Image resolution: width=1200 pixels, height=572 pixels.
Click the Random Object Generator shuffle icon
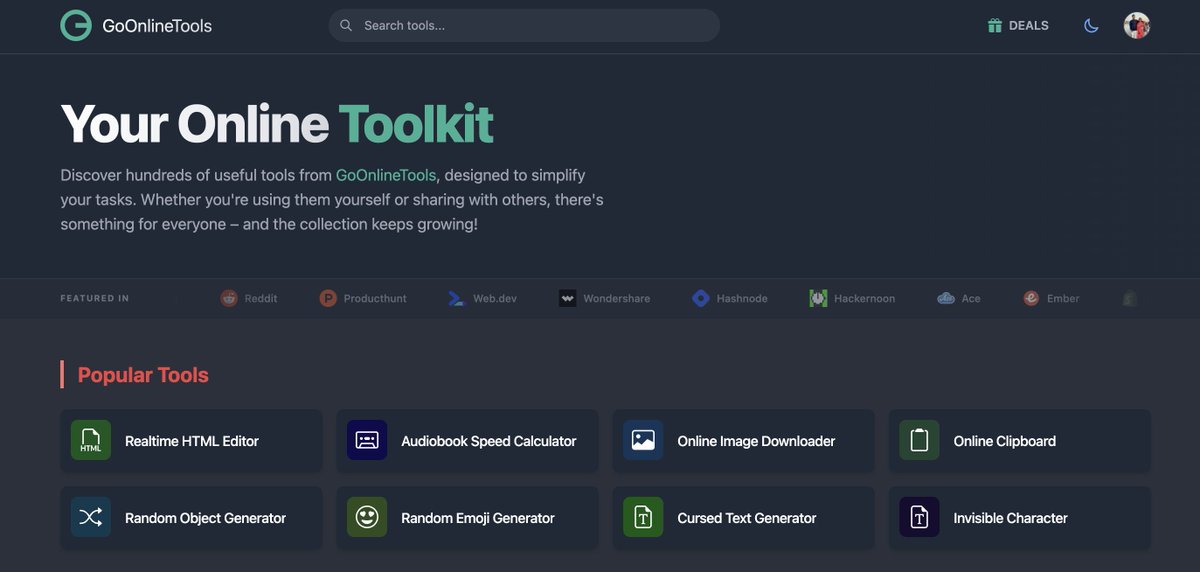click(x=91, y=517)
